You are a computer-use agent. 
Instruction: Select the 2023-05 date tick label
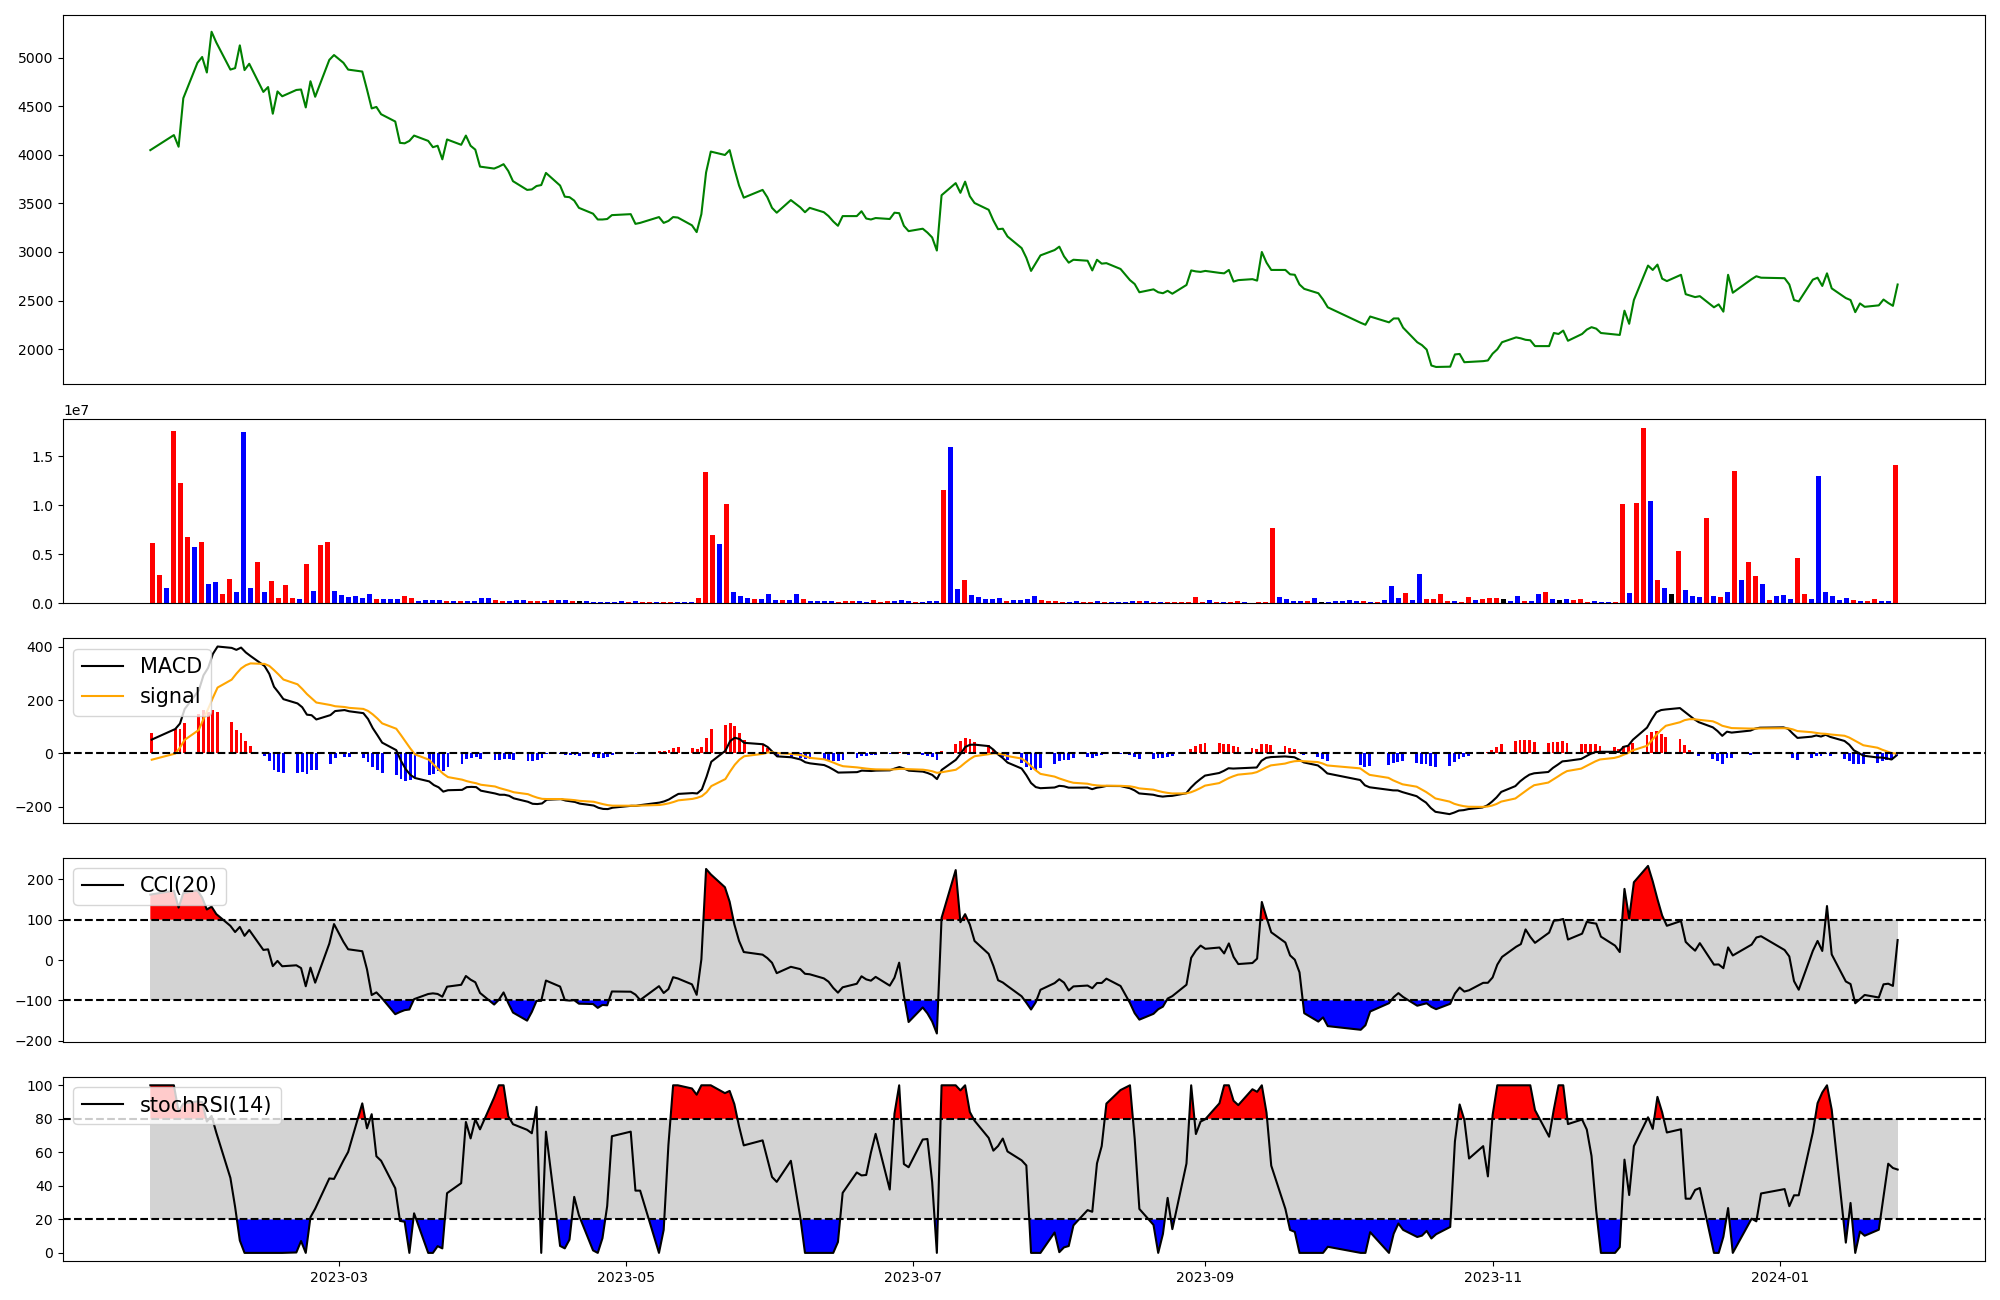[x=626, y=1277]
